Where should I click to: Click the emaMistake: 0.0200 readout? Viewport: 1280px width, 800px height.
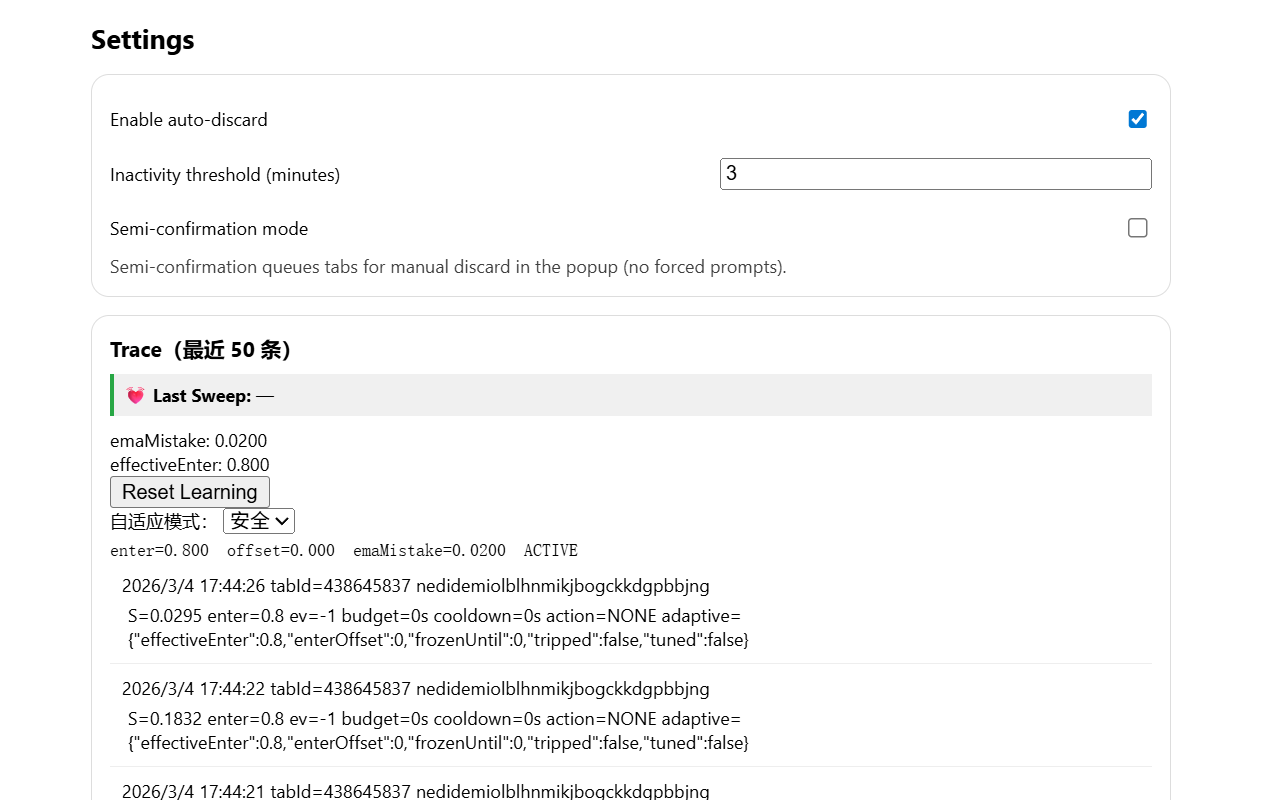(189, 441)
